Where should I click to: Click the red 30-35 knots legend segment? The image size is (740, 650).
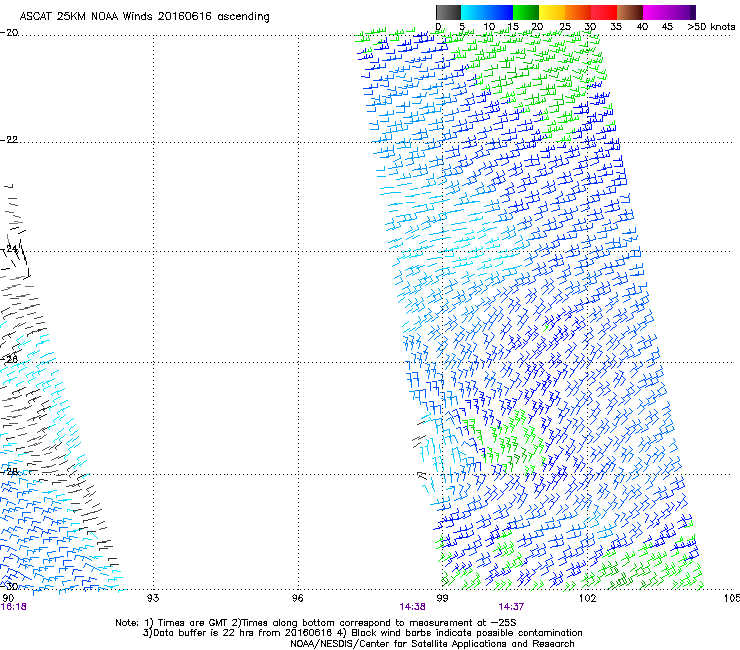click(x=604, y=12)
